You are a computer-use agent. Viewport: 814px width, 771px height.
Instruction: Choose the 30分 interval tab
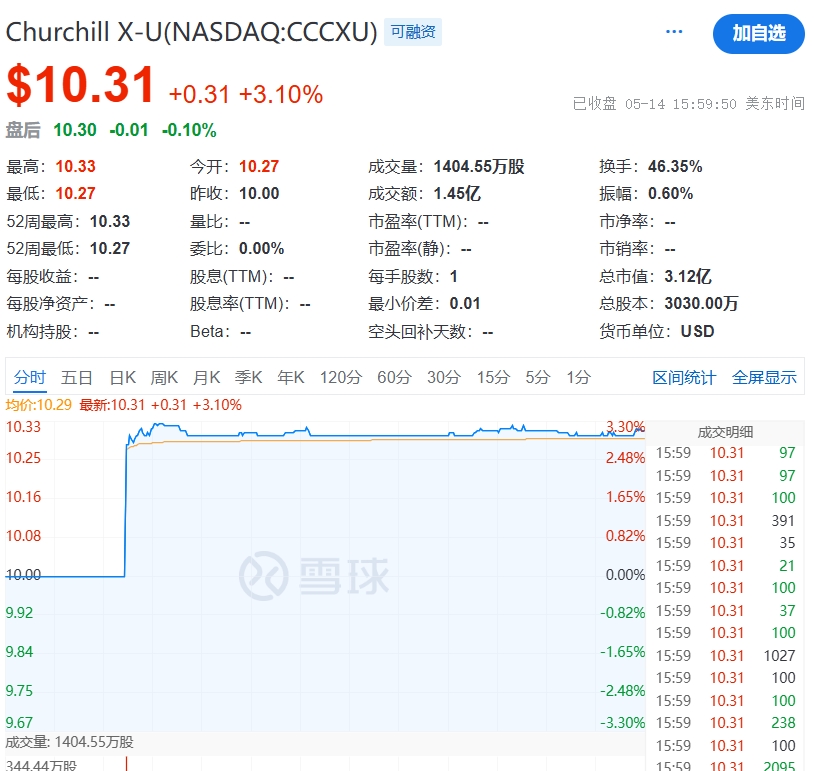444,377
